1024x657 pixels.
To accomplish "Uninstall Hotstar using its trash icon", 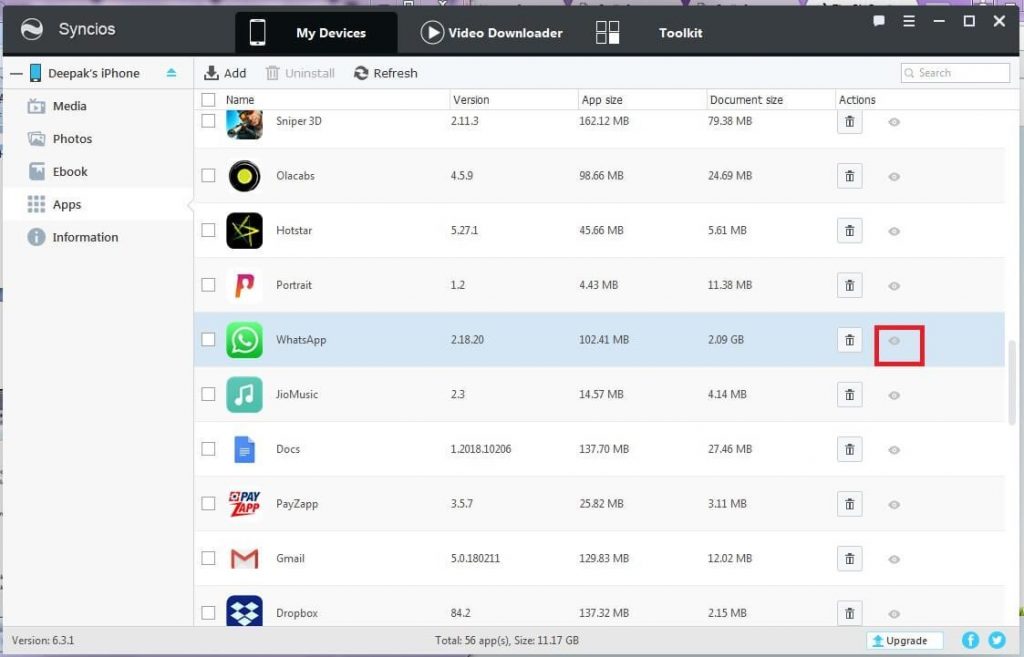I will point(849,231).
